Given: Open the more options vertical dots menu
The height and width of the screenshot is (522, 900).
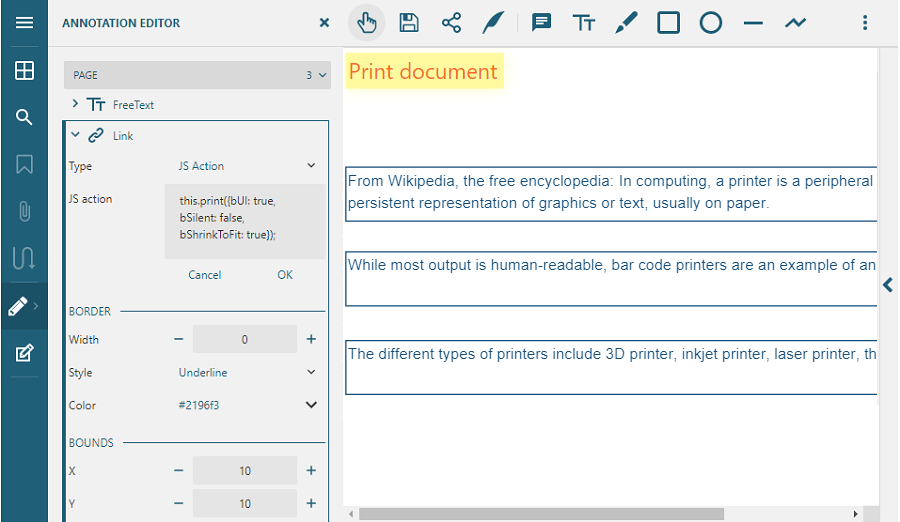Looking at the screenshot, I should pyautogui.click(x=865, y=23).
